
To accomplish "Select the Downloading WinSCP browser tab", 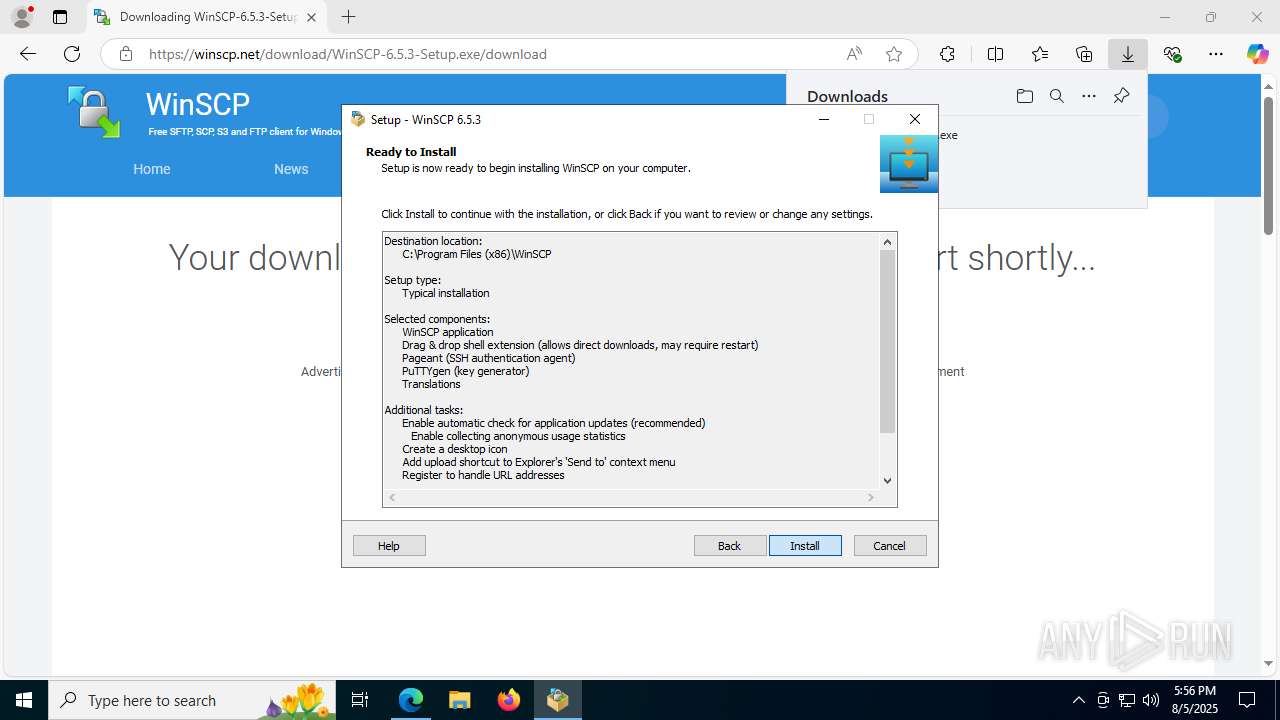I will point(206,17).
